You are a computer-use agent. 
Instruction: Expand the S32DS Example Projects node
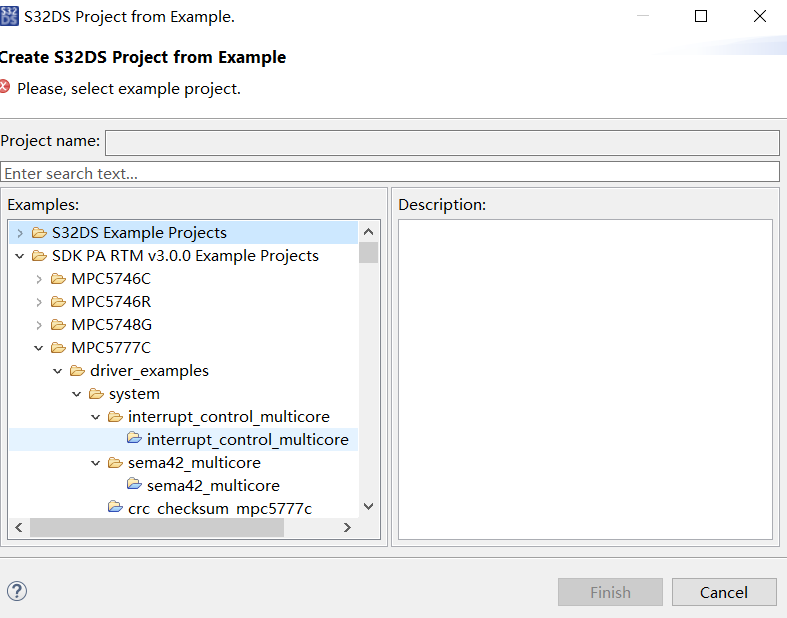point(19,233)
